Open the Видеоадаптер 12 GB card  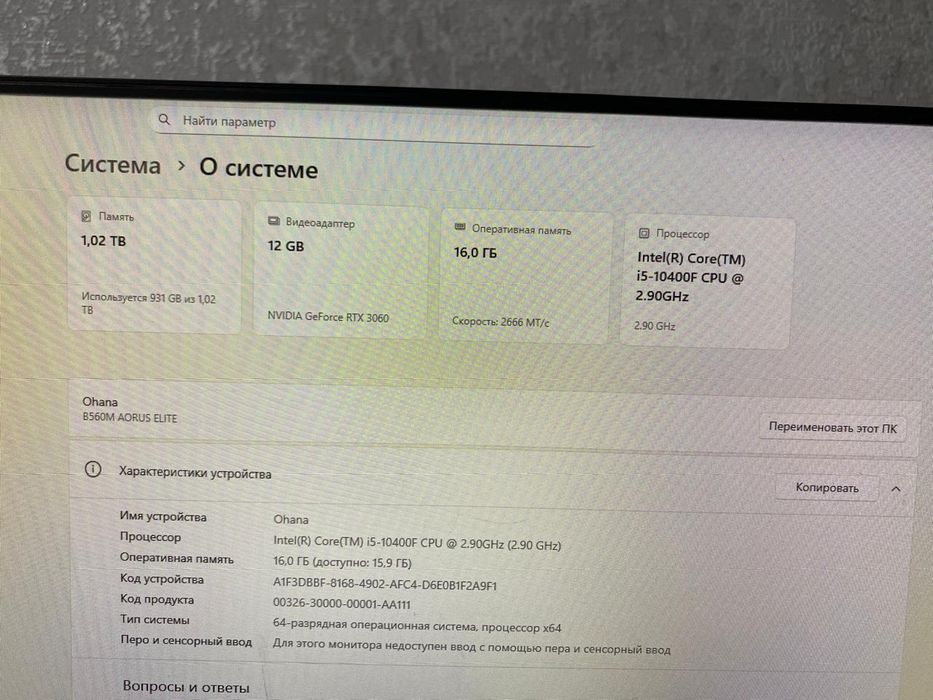[x=342, y=271]
